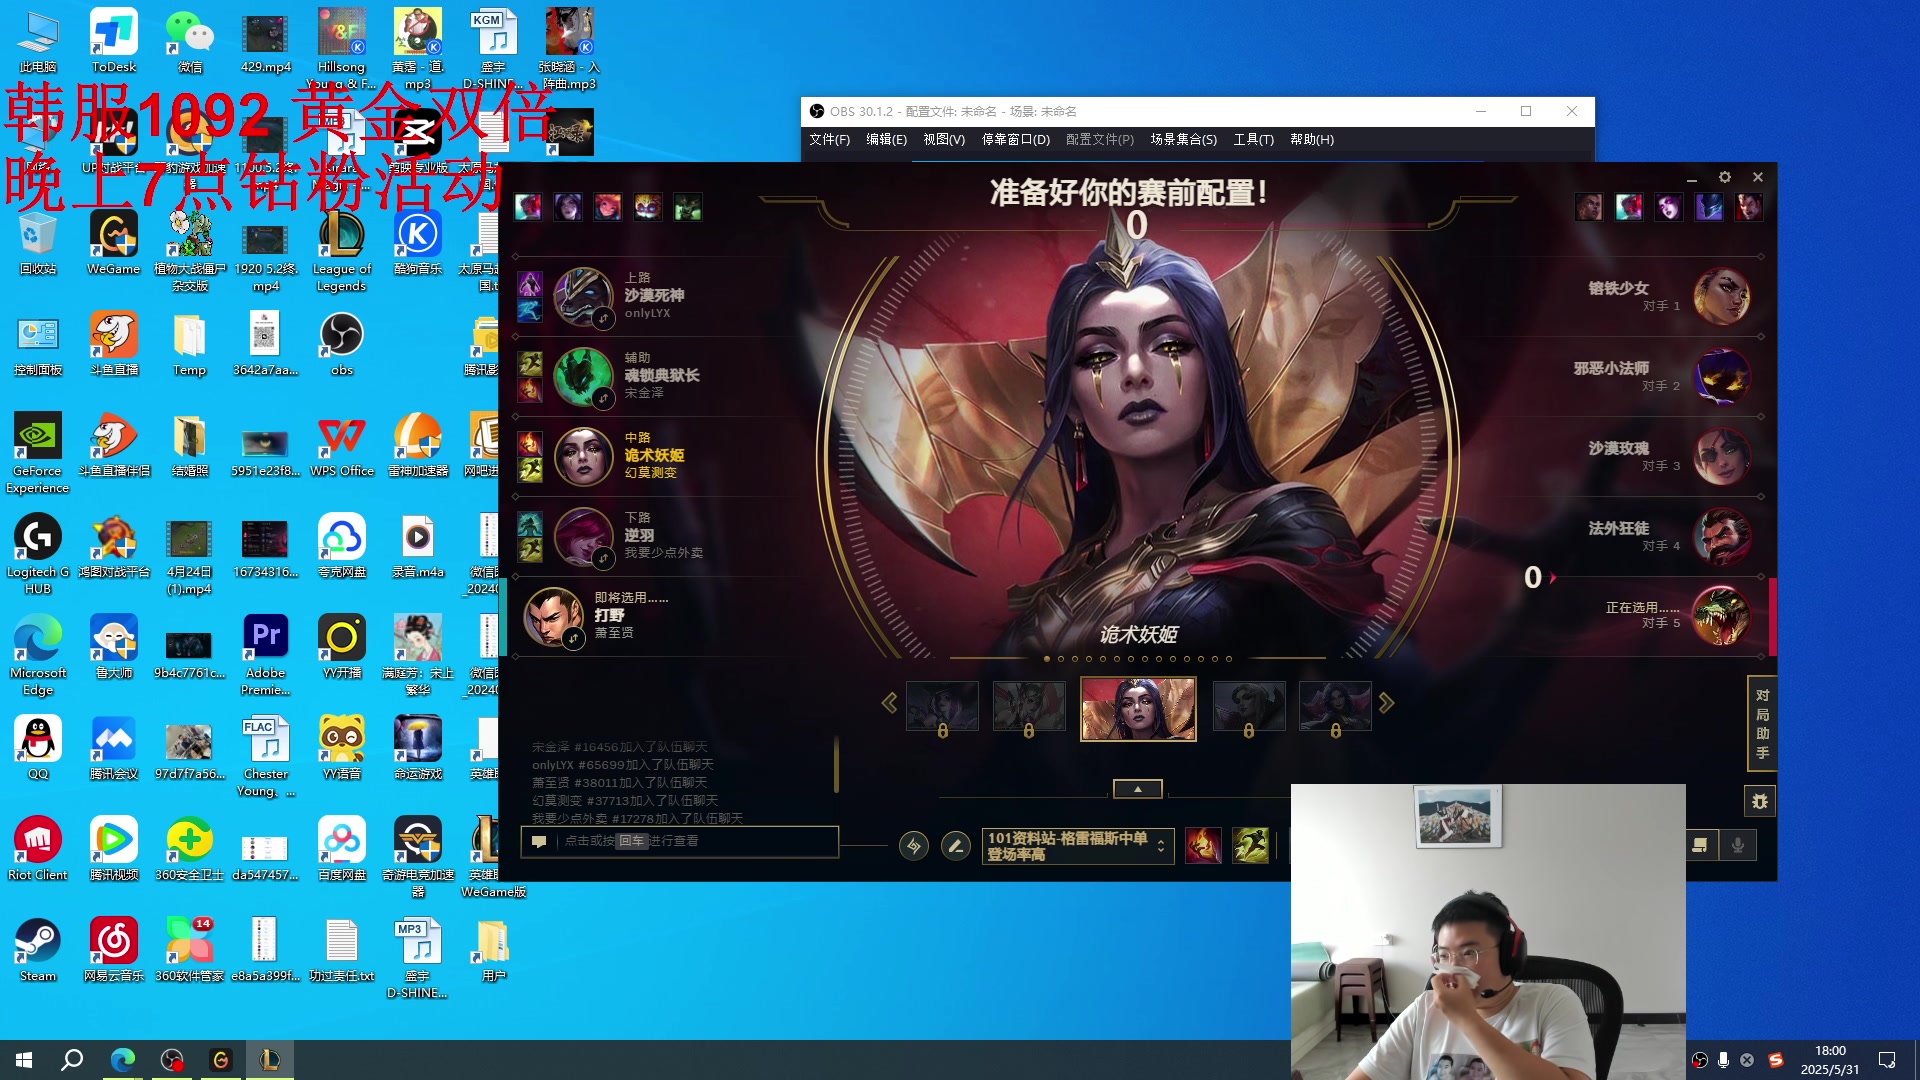
Task: Open Microsoft Edge from the taskbar
Action: click(122, 1060)
